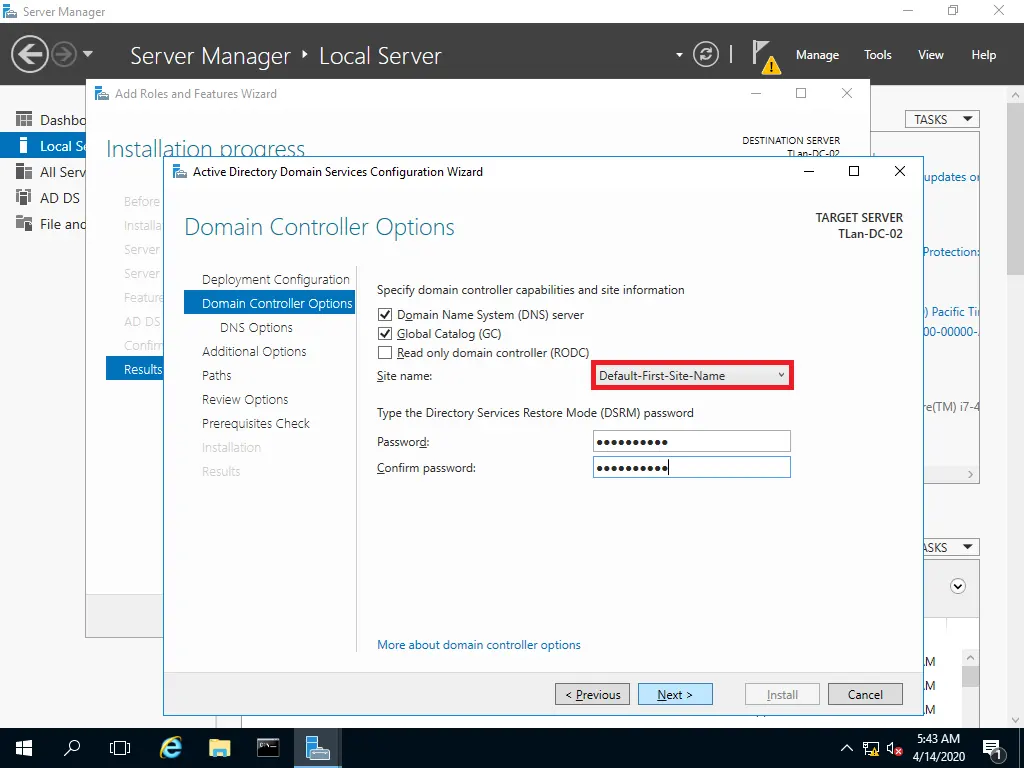
Task: Click the DSRM Password field
Action: pyautogui.click(x=692, y=441)
